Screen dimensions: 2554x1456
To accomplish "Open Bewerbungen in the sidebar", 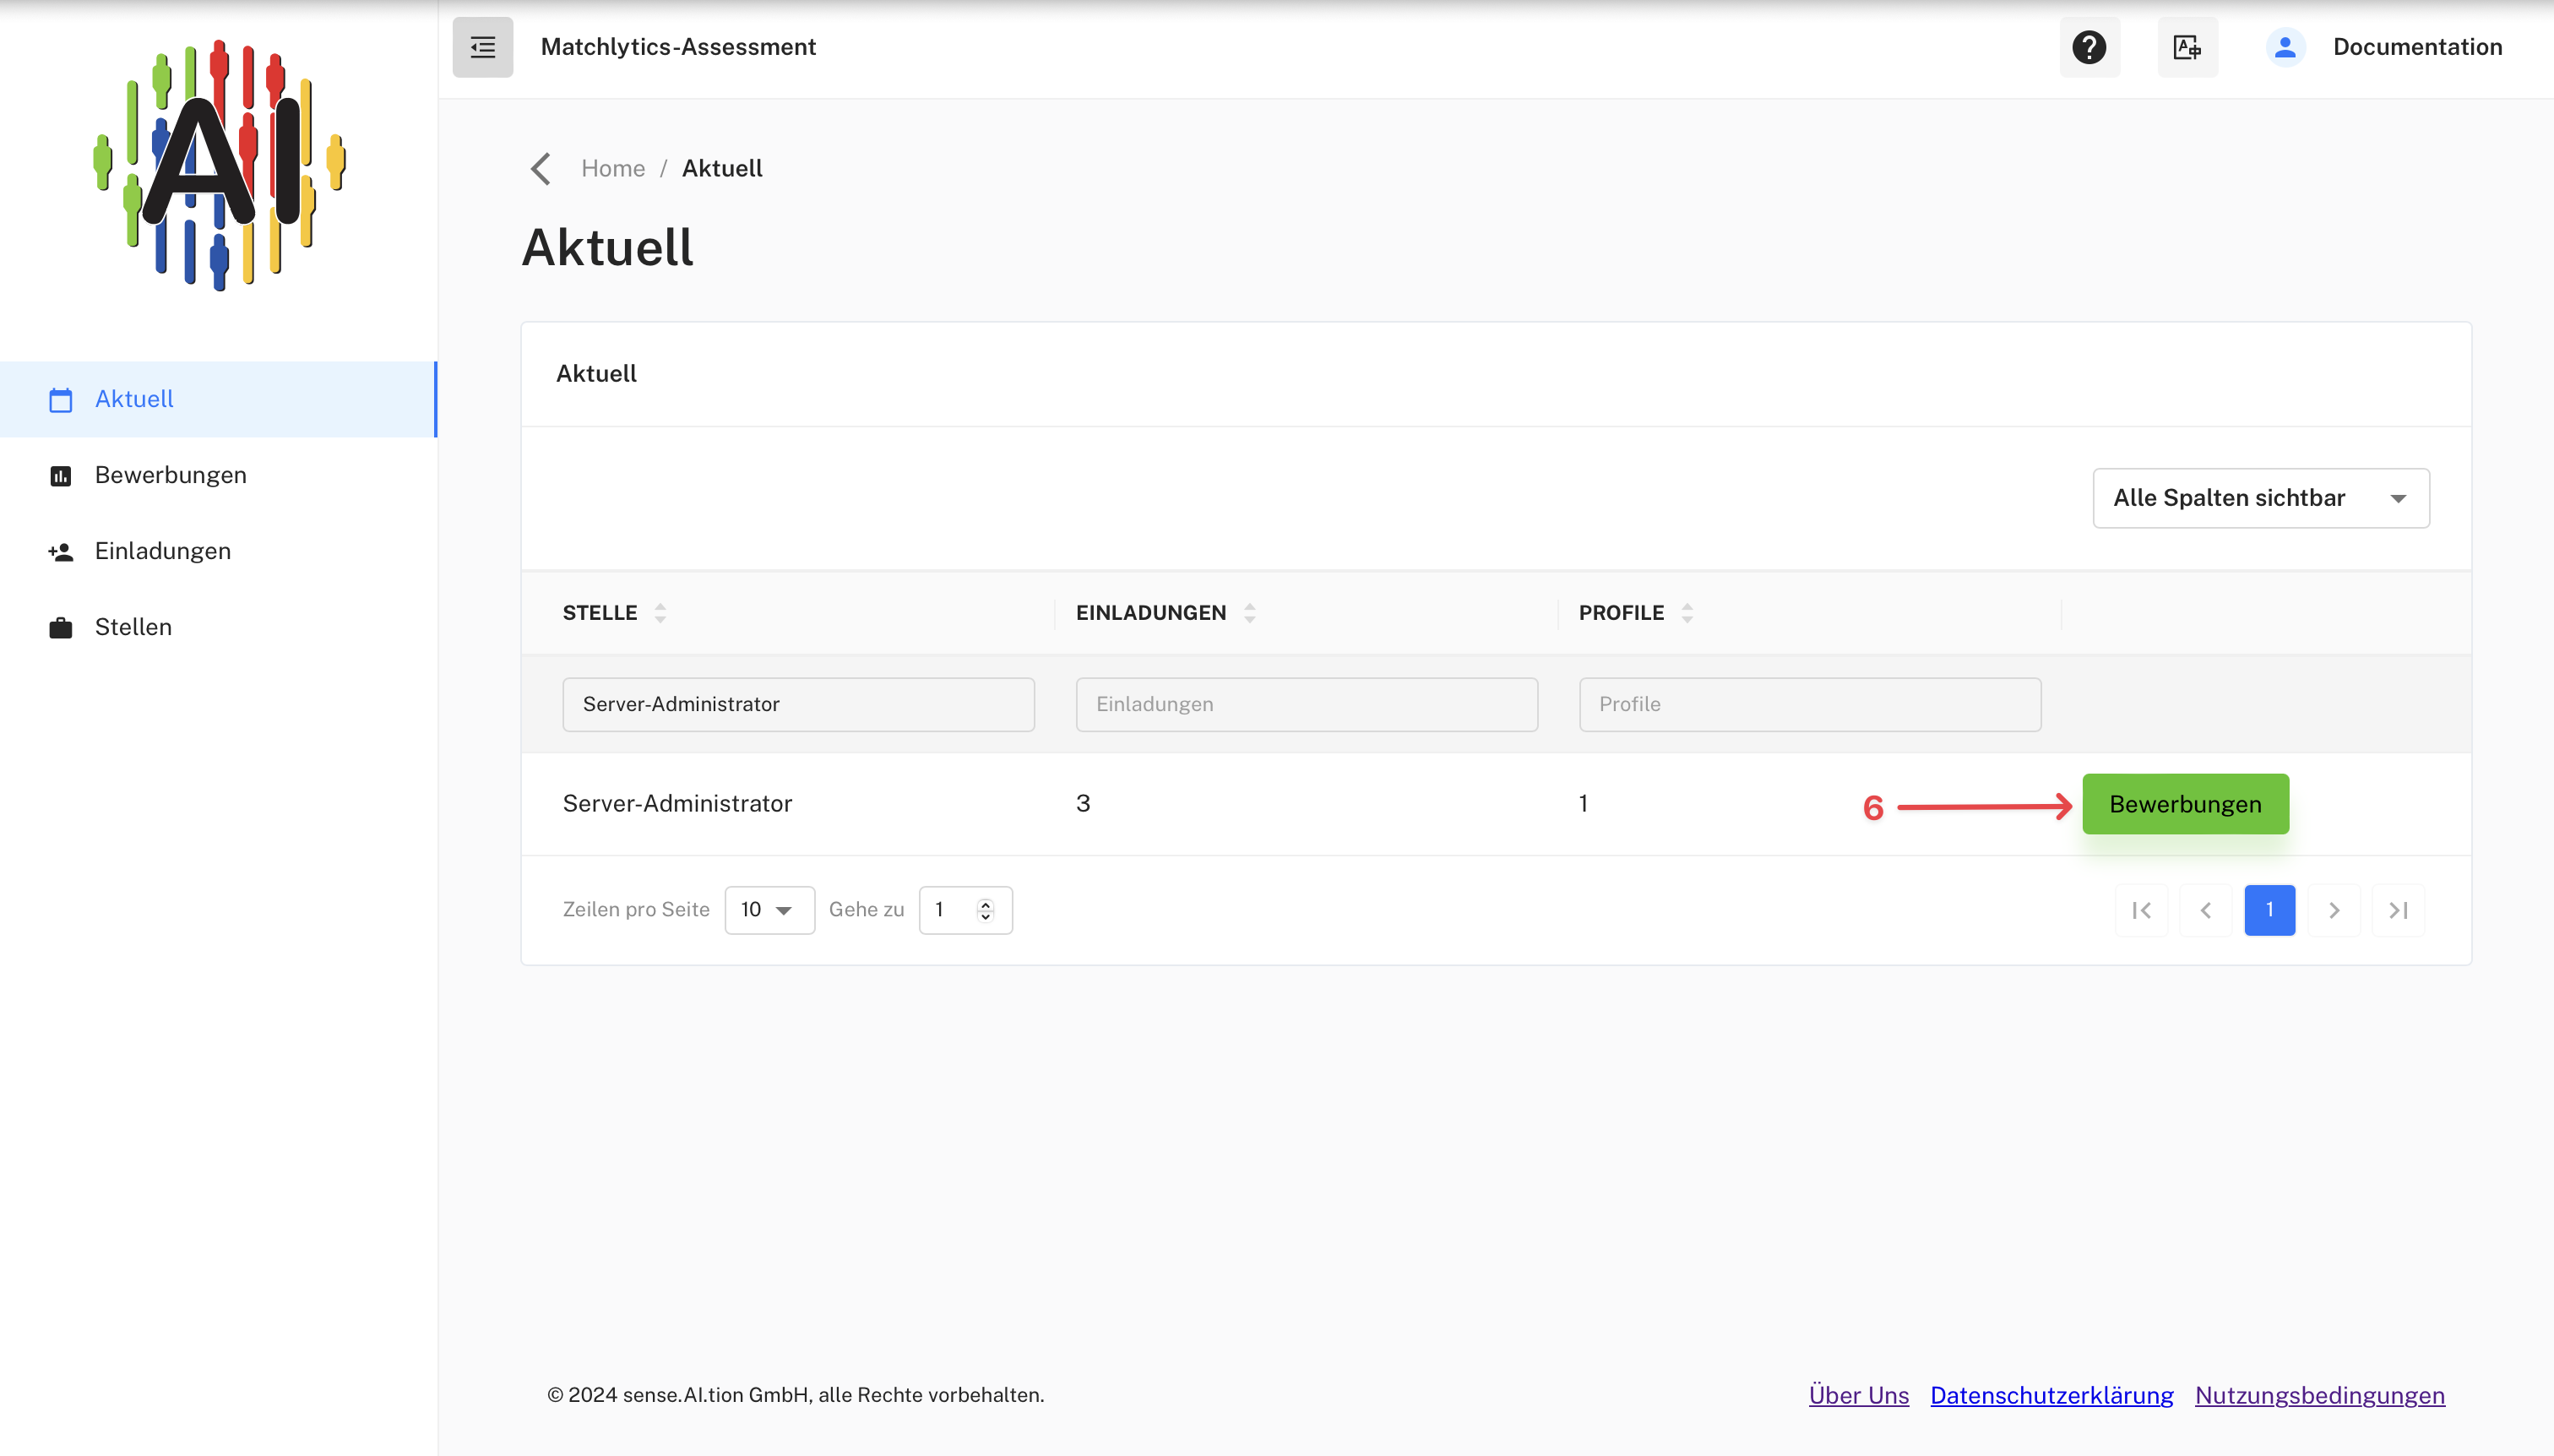I will (218, 475).
